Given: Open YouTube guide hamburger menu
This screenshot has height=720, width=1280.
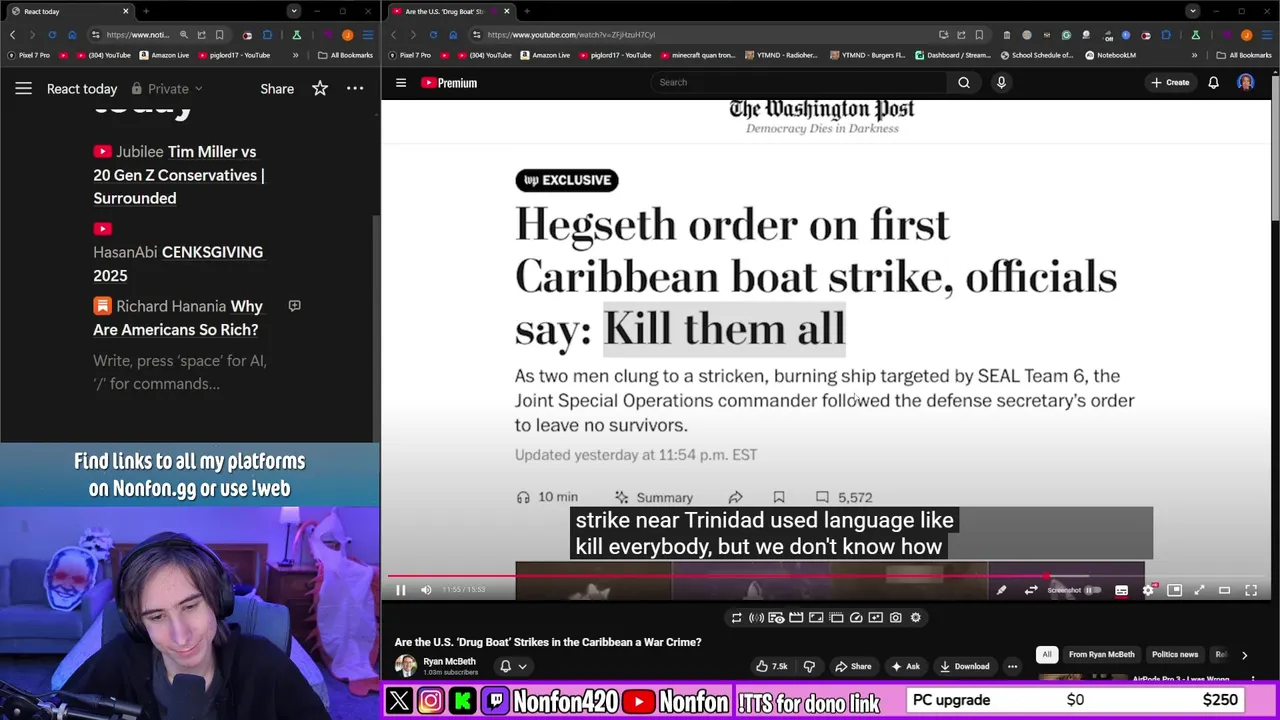Looking at the screenshot, I should tap(401, 83).
